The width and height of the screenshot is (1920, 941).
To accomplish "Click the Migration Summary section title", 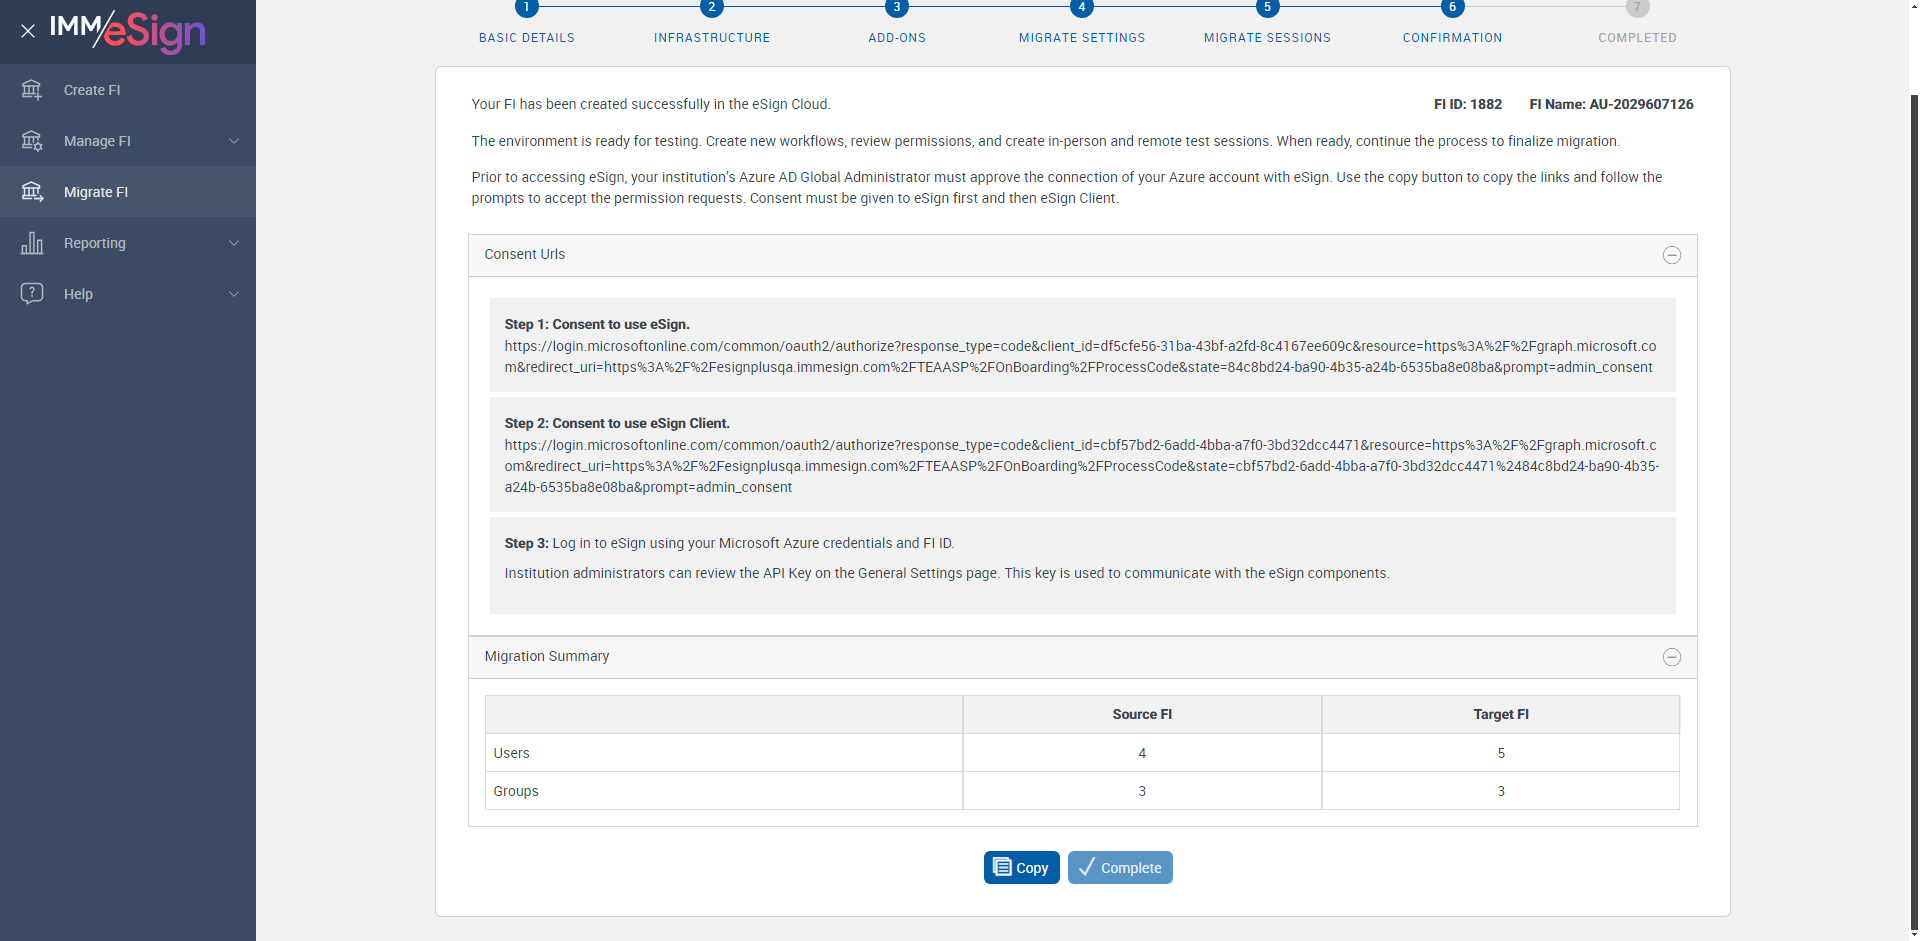I will (547, 656).
